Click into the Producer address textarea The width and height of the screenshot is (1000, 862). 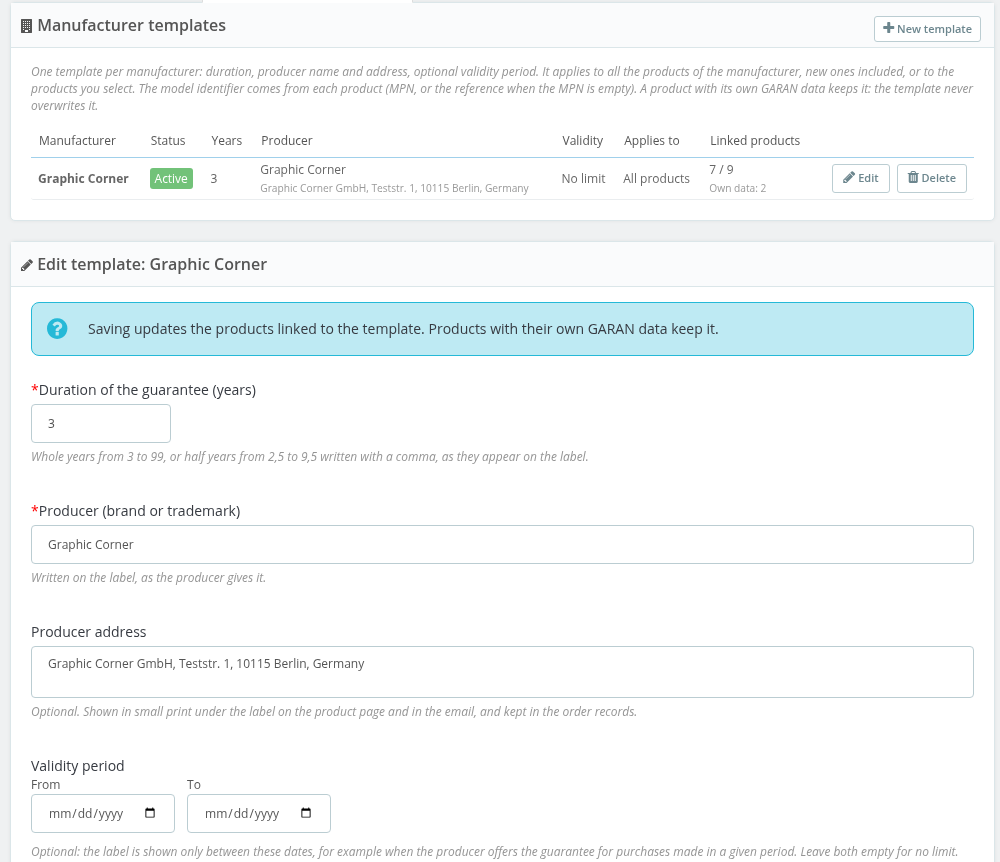[502, 672]
